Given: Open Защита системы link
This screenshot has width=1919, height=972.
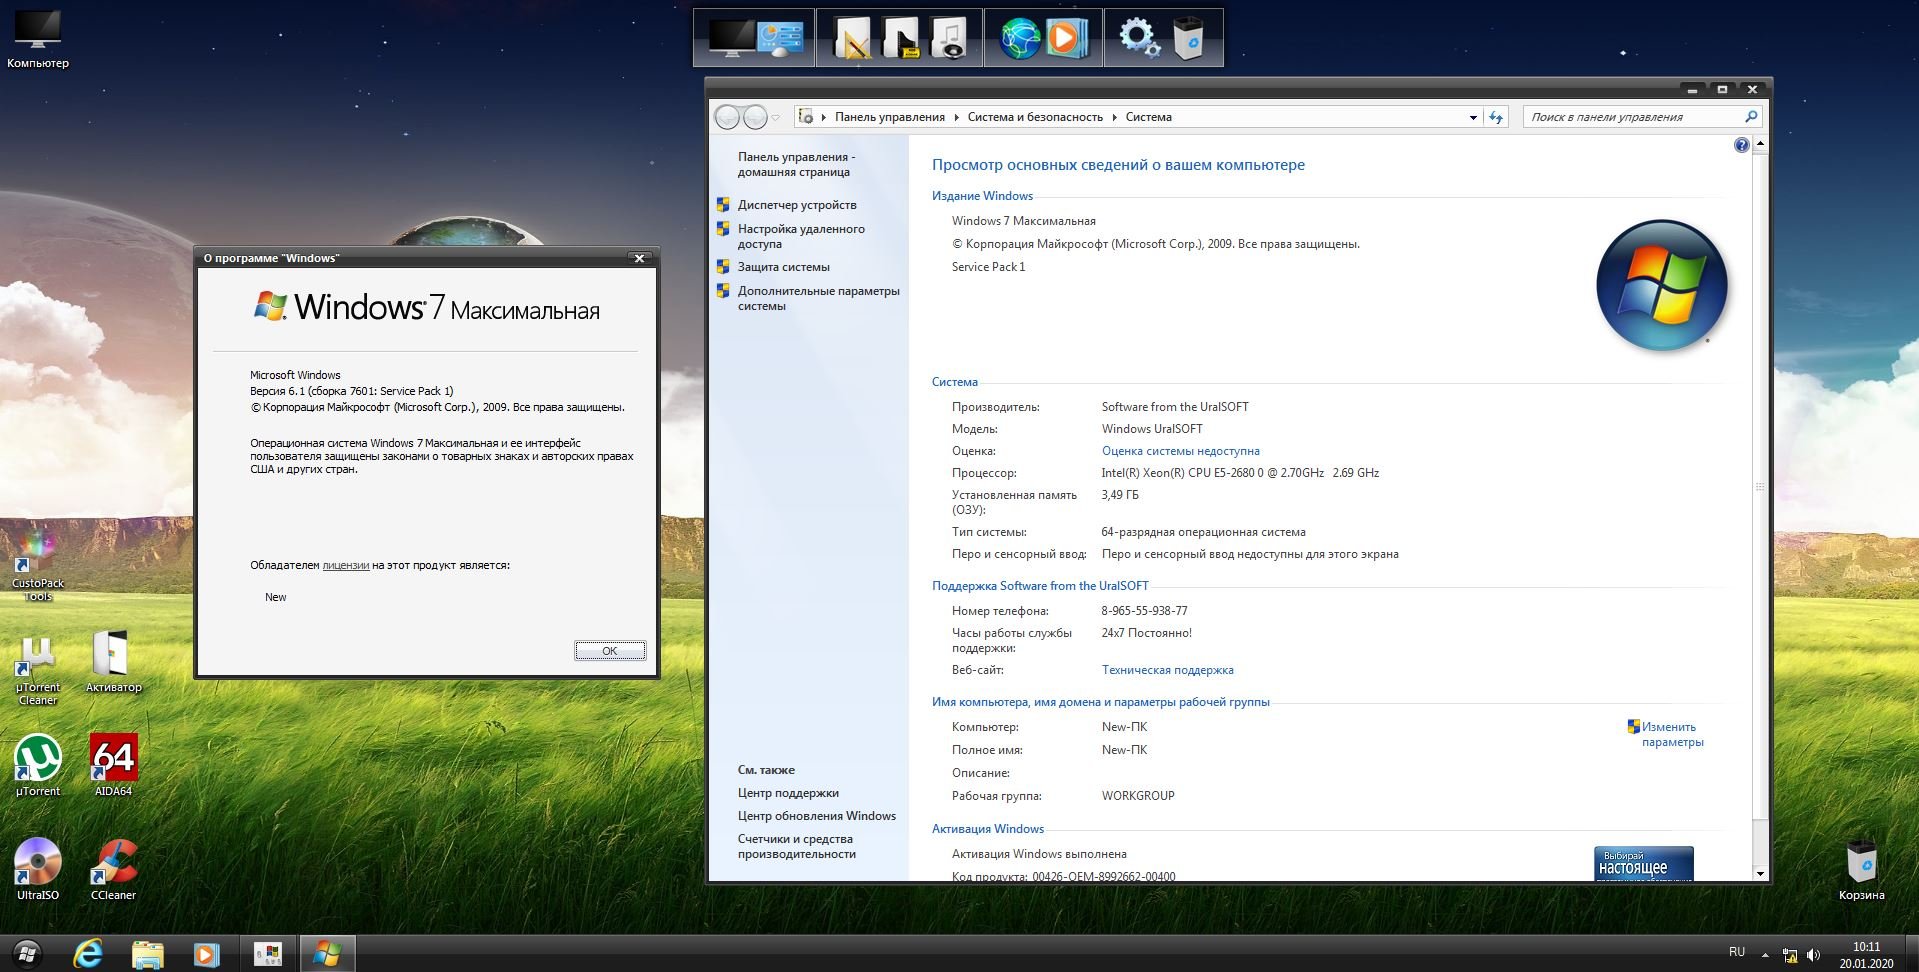Looking at the screenshot, I should pyautogui.click(x=783, y=267).
